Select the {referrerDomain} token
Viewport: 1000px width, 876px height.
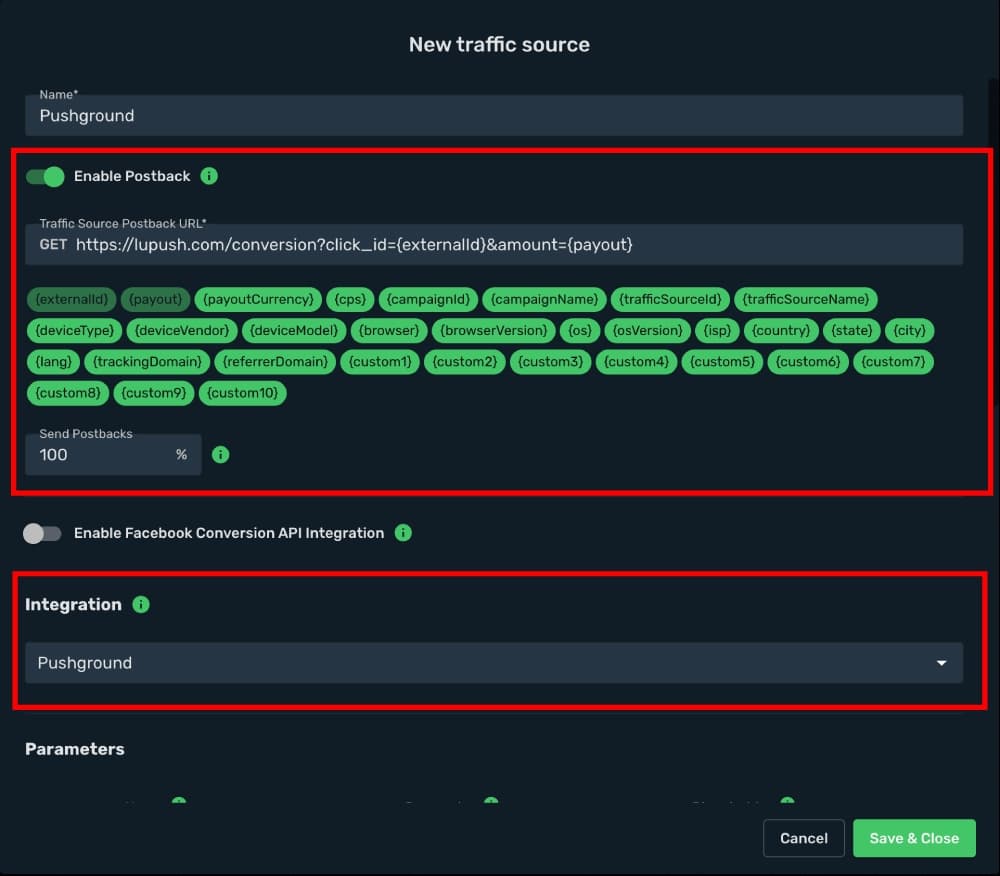[x=275, y=362]
